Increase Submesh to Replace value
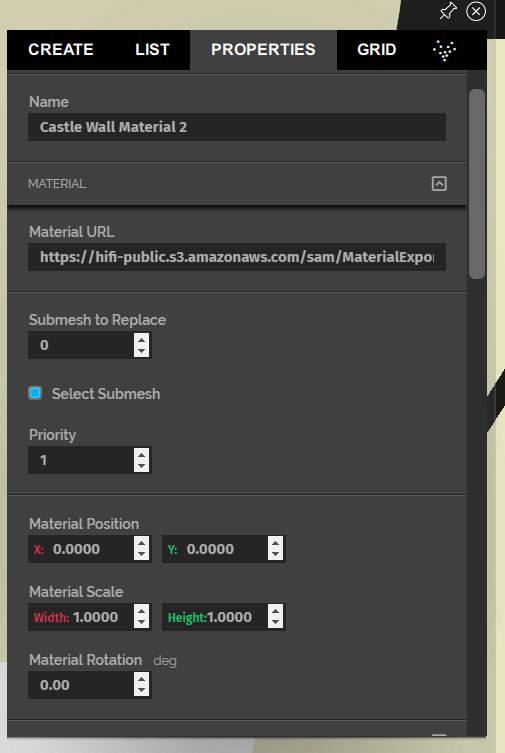The width and height of the screenshot is (505, 753). [141, 339]
